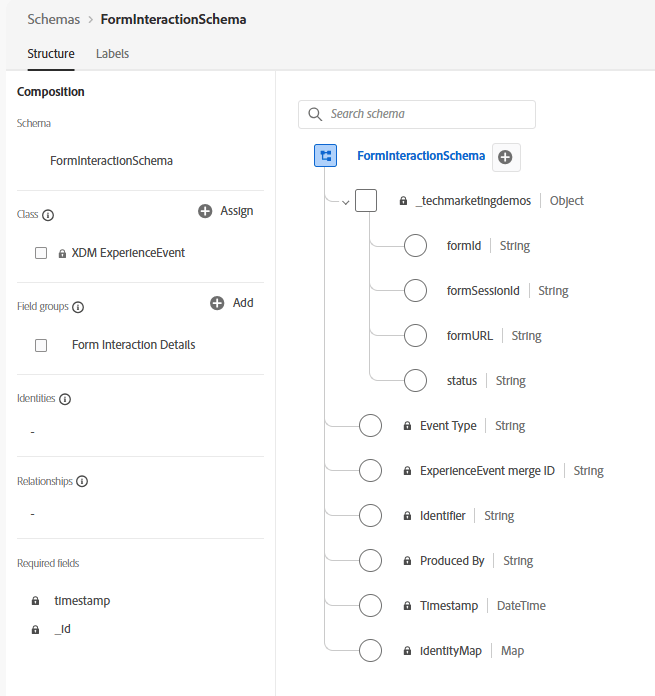Click the Assign plus icon for Class

205,211
